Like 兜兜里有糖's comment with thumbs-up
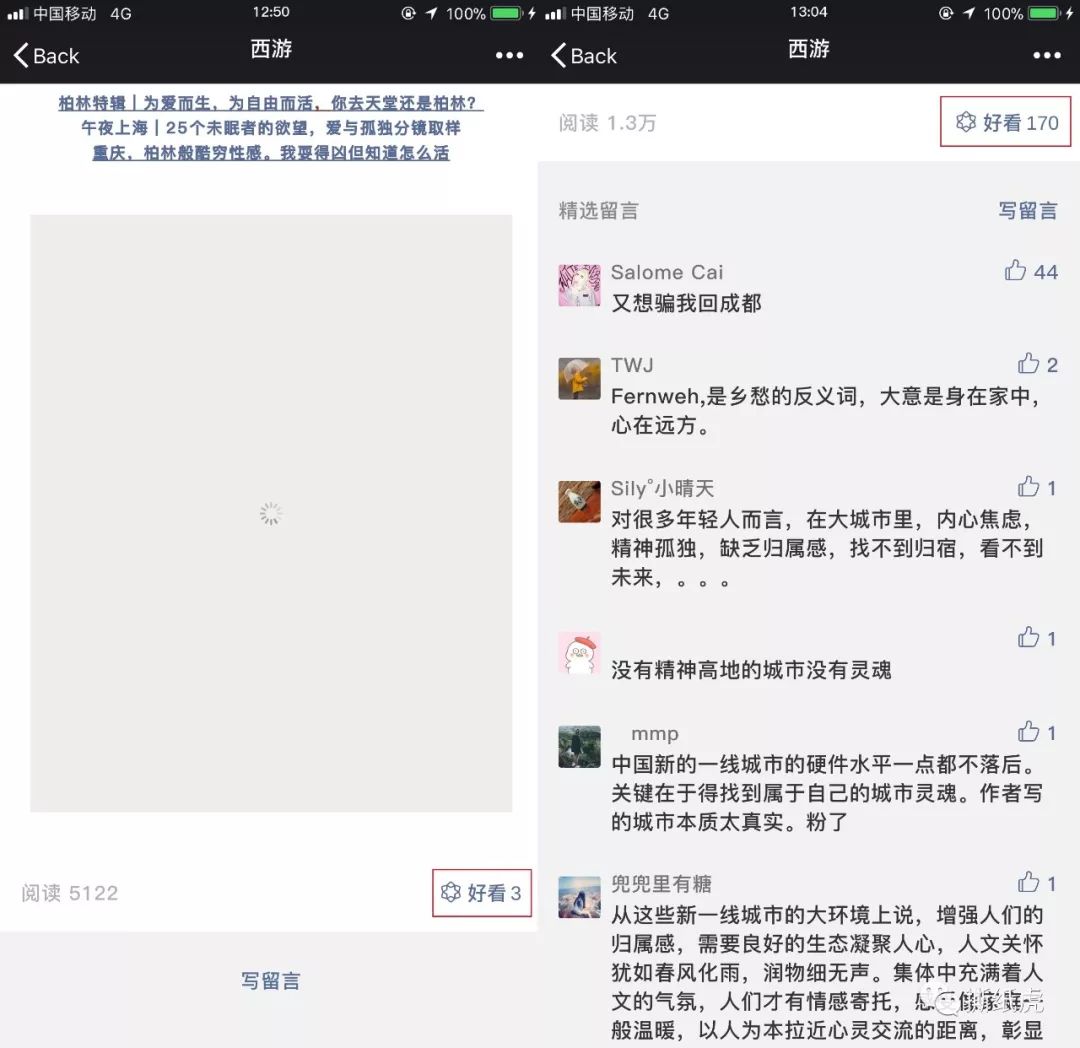This screenshot has height=1048, width=1080. click(1028, 883)
